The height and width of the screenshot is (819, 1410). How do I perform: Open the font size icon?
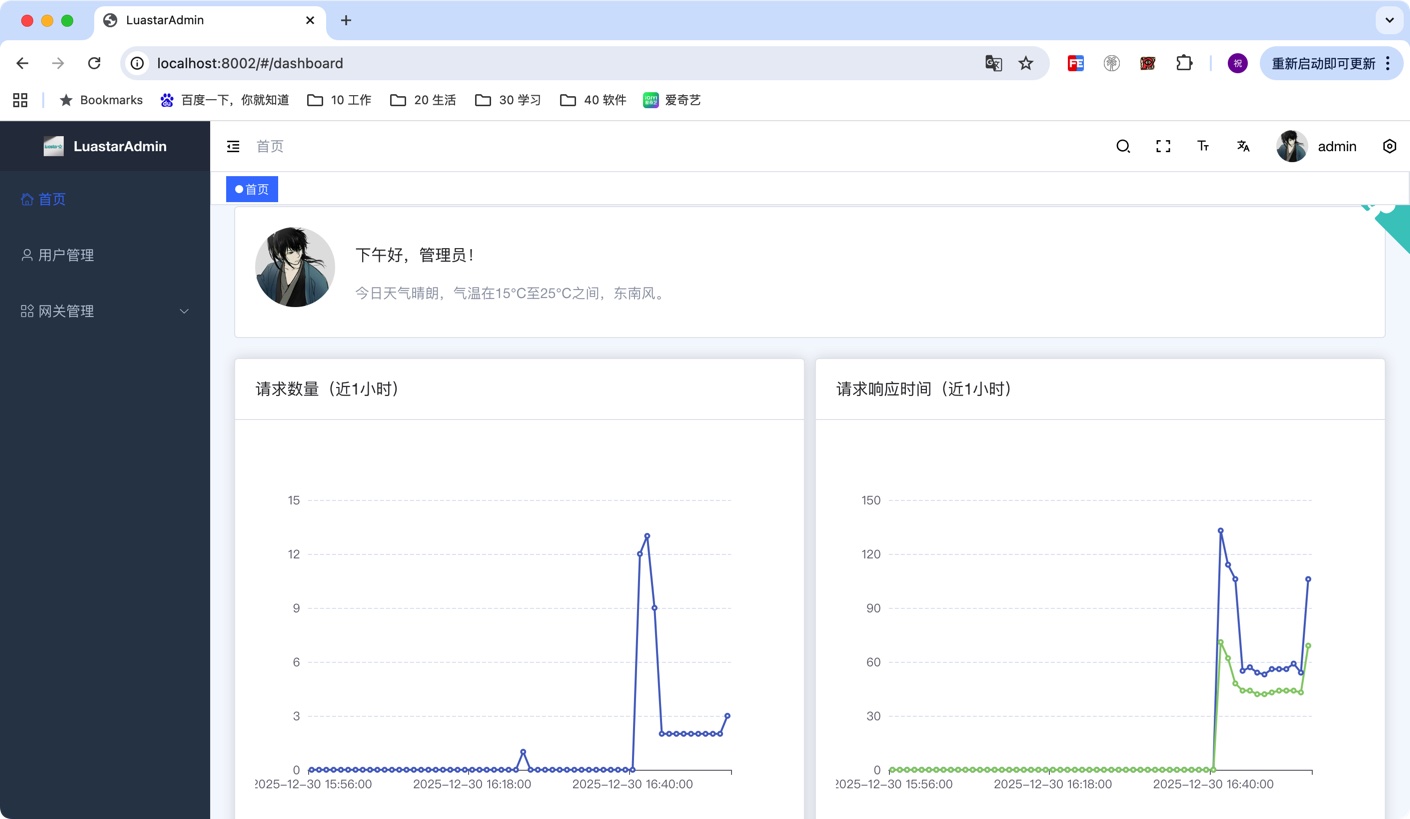(1203, 146)
